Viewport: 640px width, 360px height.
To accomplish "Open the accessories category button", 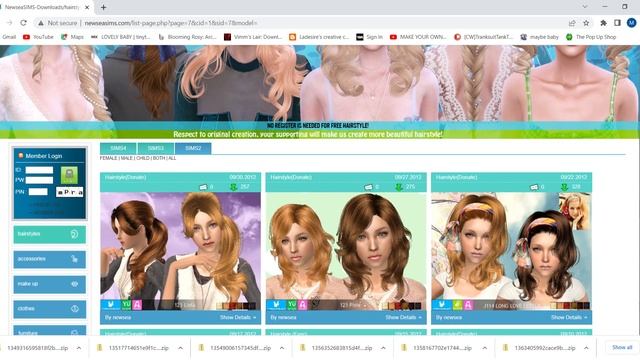I will click(x=50, y=259).
